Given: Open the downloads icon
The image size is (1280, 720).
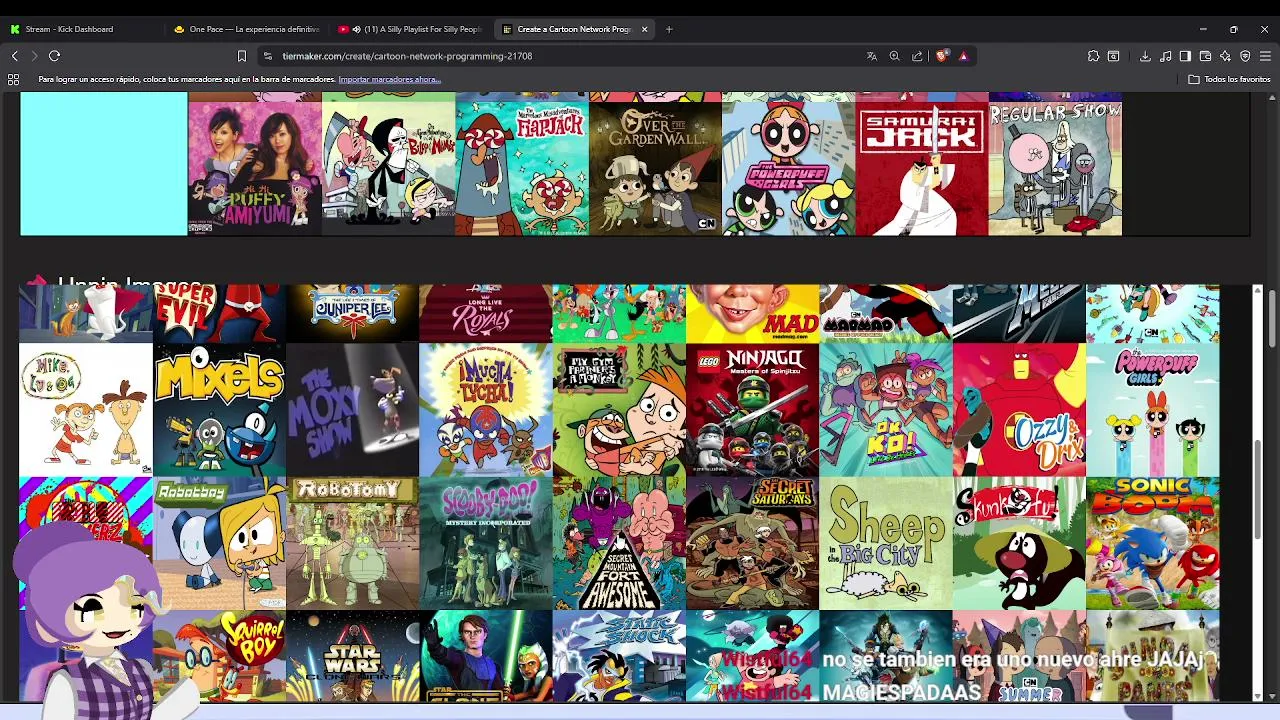Looking at the screenshot, I should tap(1145, 56).
